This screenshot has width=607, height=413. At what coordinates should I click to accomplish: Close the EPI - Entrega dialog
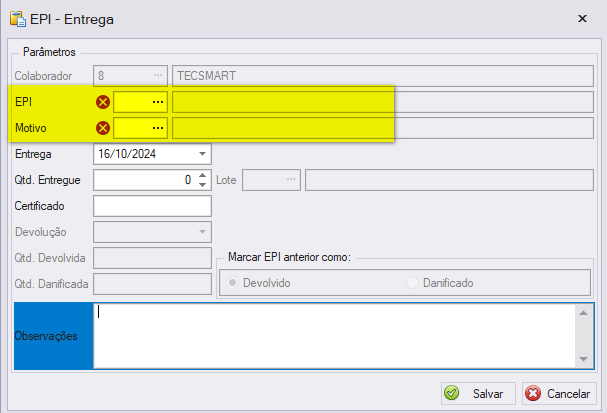point(582,19)
